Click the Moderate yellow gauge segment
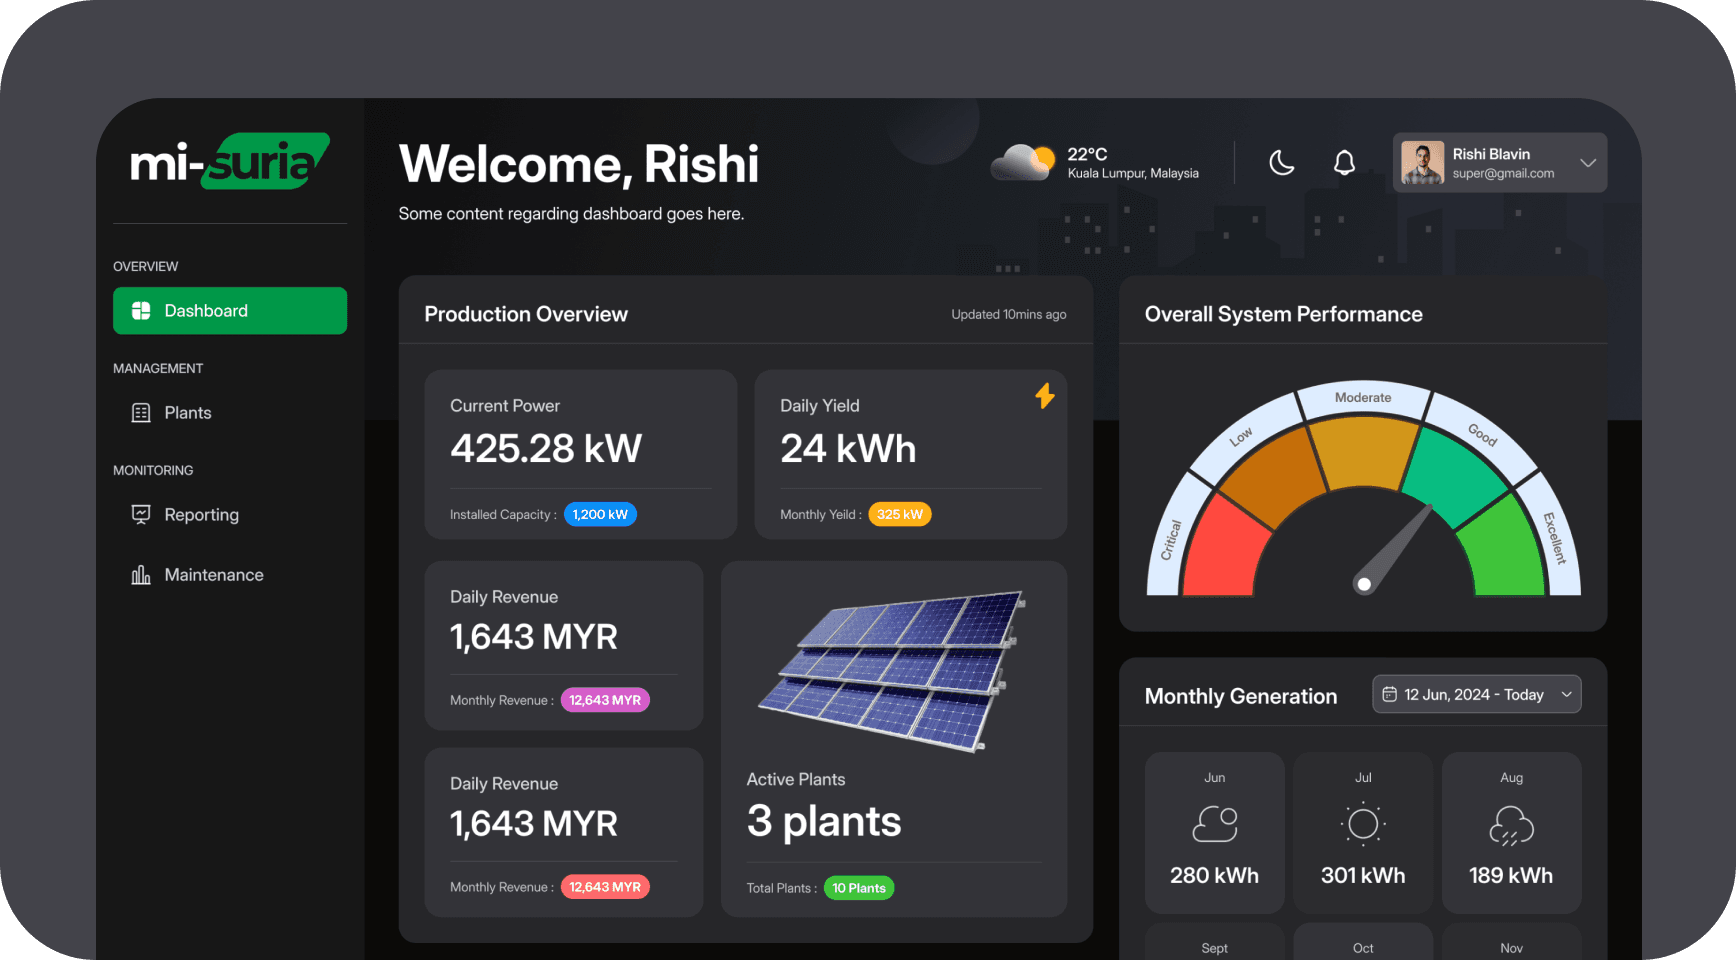The image size is (1736, 960). pos(1363,452)
